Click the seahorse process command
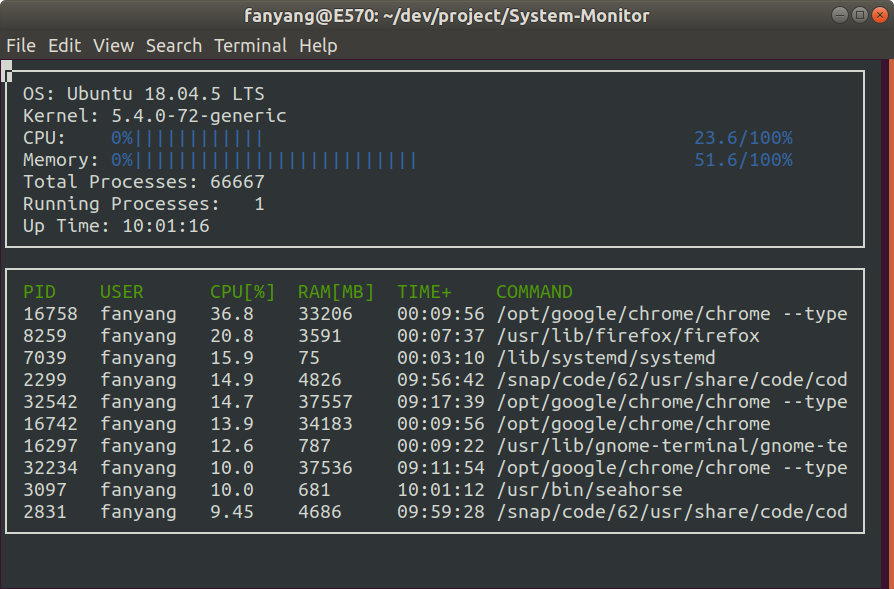Screen dimensions: 894x589 [589, 490]
